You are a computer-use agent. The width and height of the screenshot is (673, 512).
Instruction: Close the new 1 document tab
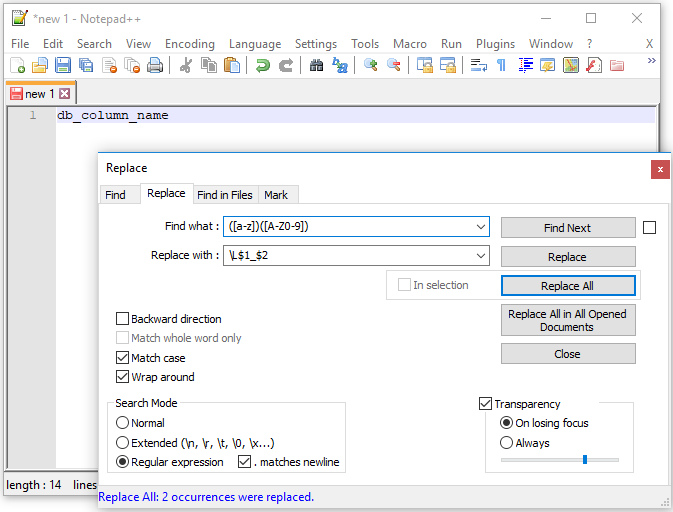coord(65,94)
